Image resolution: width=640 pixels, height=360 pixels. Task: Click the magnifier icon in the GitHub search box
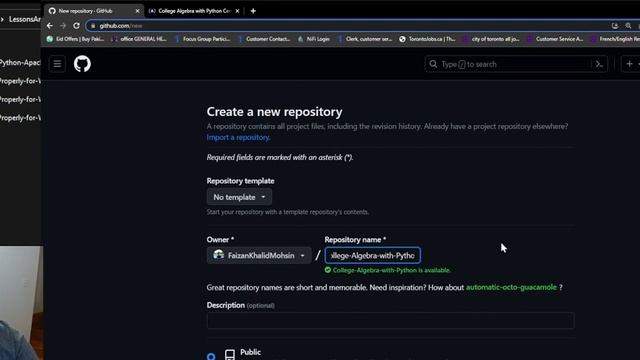433,64
